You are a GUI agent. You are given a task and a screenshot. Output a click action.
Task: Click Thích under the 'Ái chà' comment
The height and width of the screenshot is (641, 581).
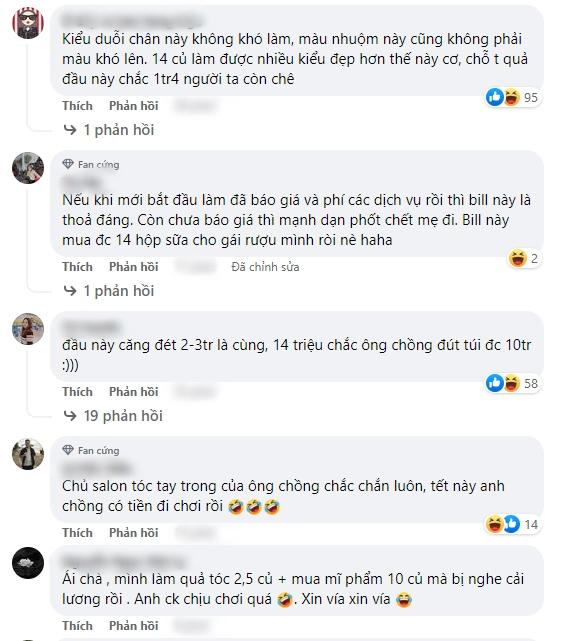[x=77, y=625]
